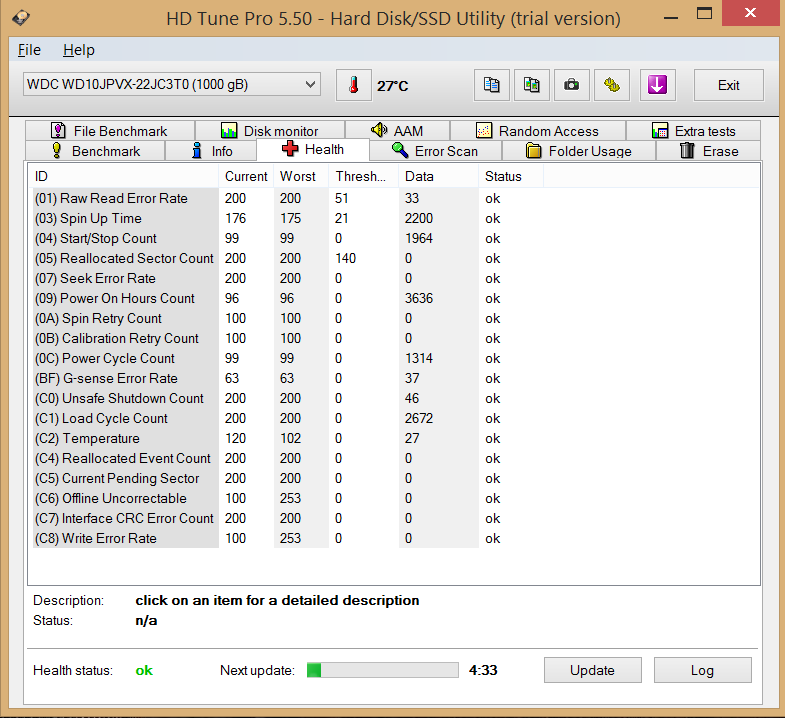Screen dimensions: 785x718
Task: Open the Help menu
Action: (x=79, y=50)
